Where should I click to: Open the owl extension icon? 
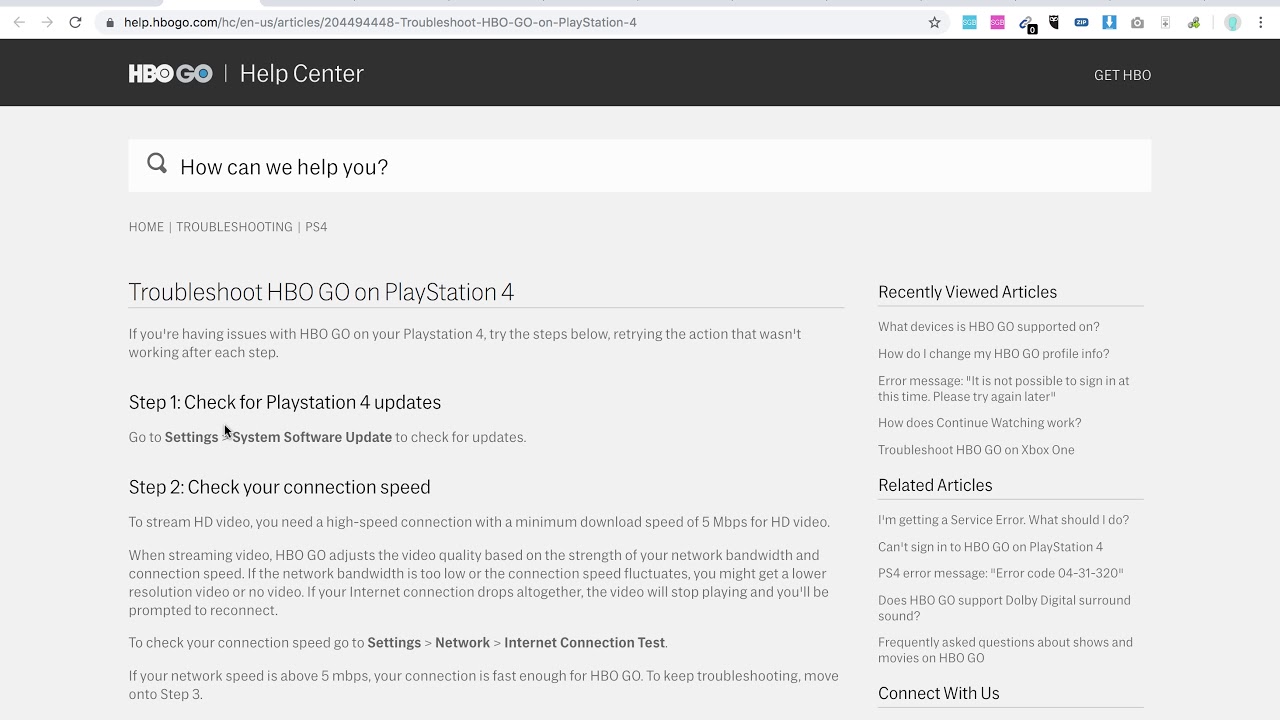pyautogui.click(x=1053, y=22)
